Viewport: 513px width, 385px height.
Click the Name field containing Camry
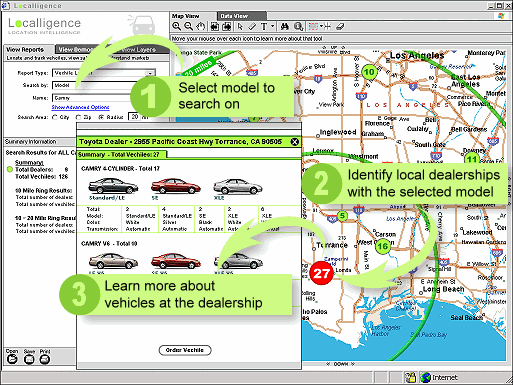(94, 98)
